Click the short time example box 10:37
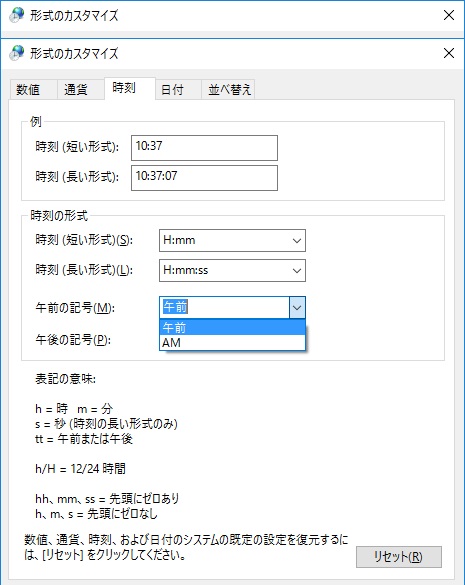The width and height of the screenshot is (465, 585). [x=204, y=148]
